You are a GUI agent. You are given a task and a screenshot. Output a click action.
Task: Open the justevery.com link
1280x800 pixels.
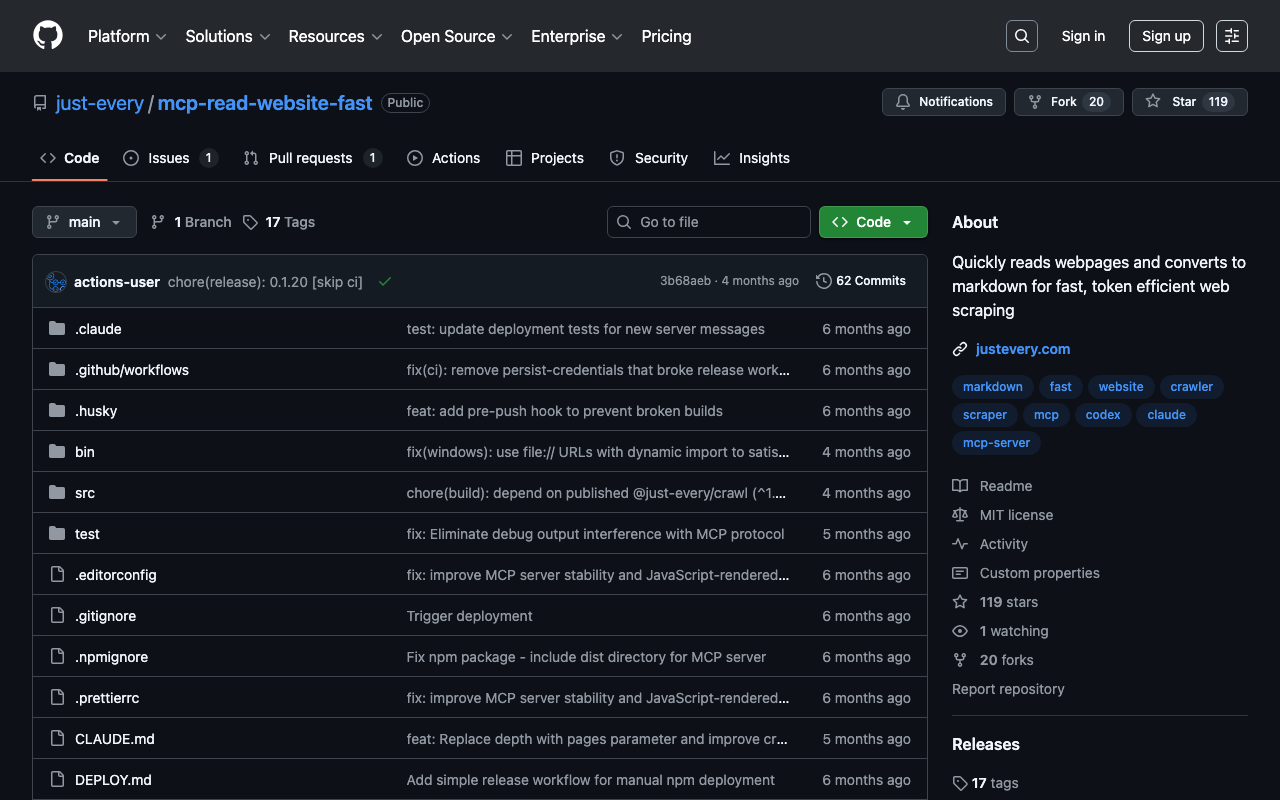[1022, 349]
